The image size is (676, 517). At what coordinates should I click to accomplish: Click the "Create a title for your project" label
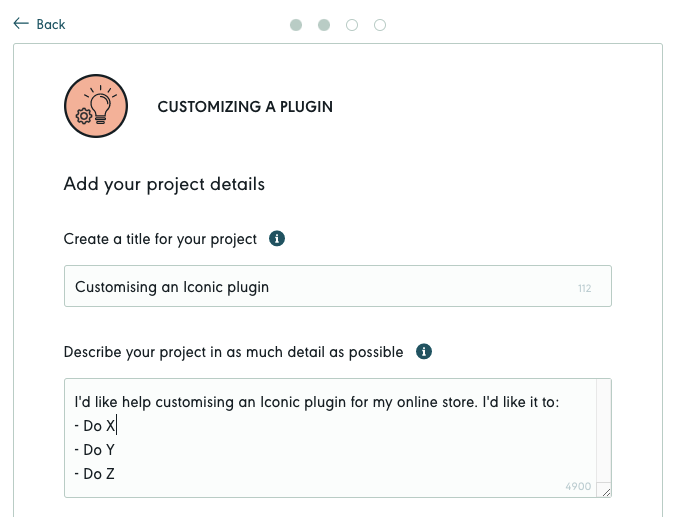160,239
